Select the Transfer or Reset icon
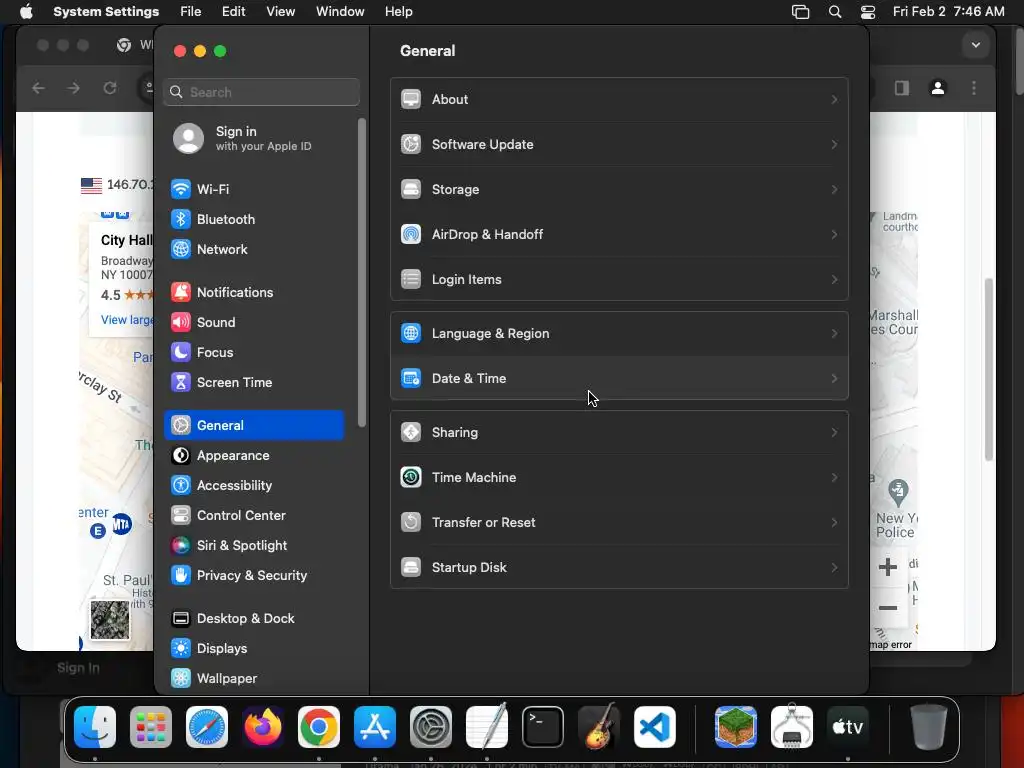The height and width of the screenshot is (768, 1024). (411, 522)
